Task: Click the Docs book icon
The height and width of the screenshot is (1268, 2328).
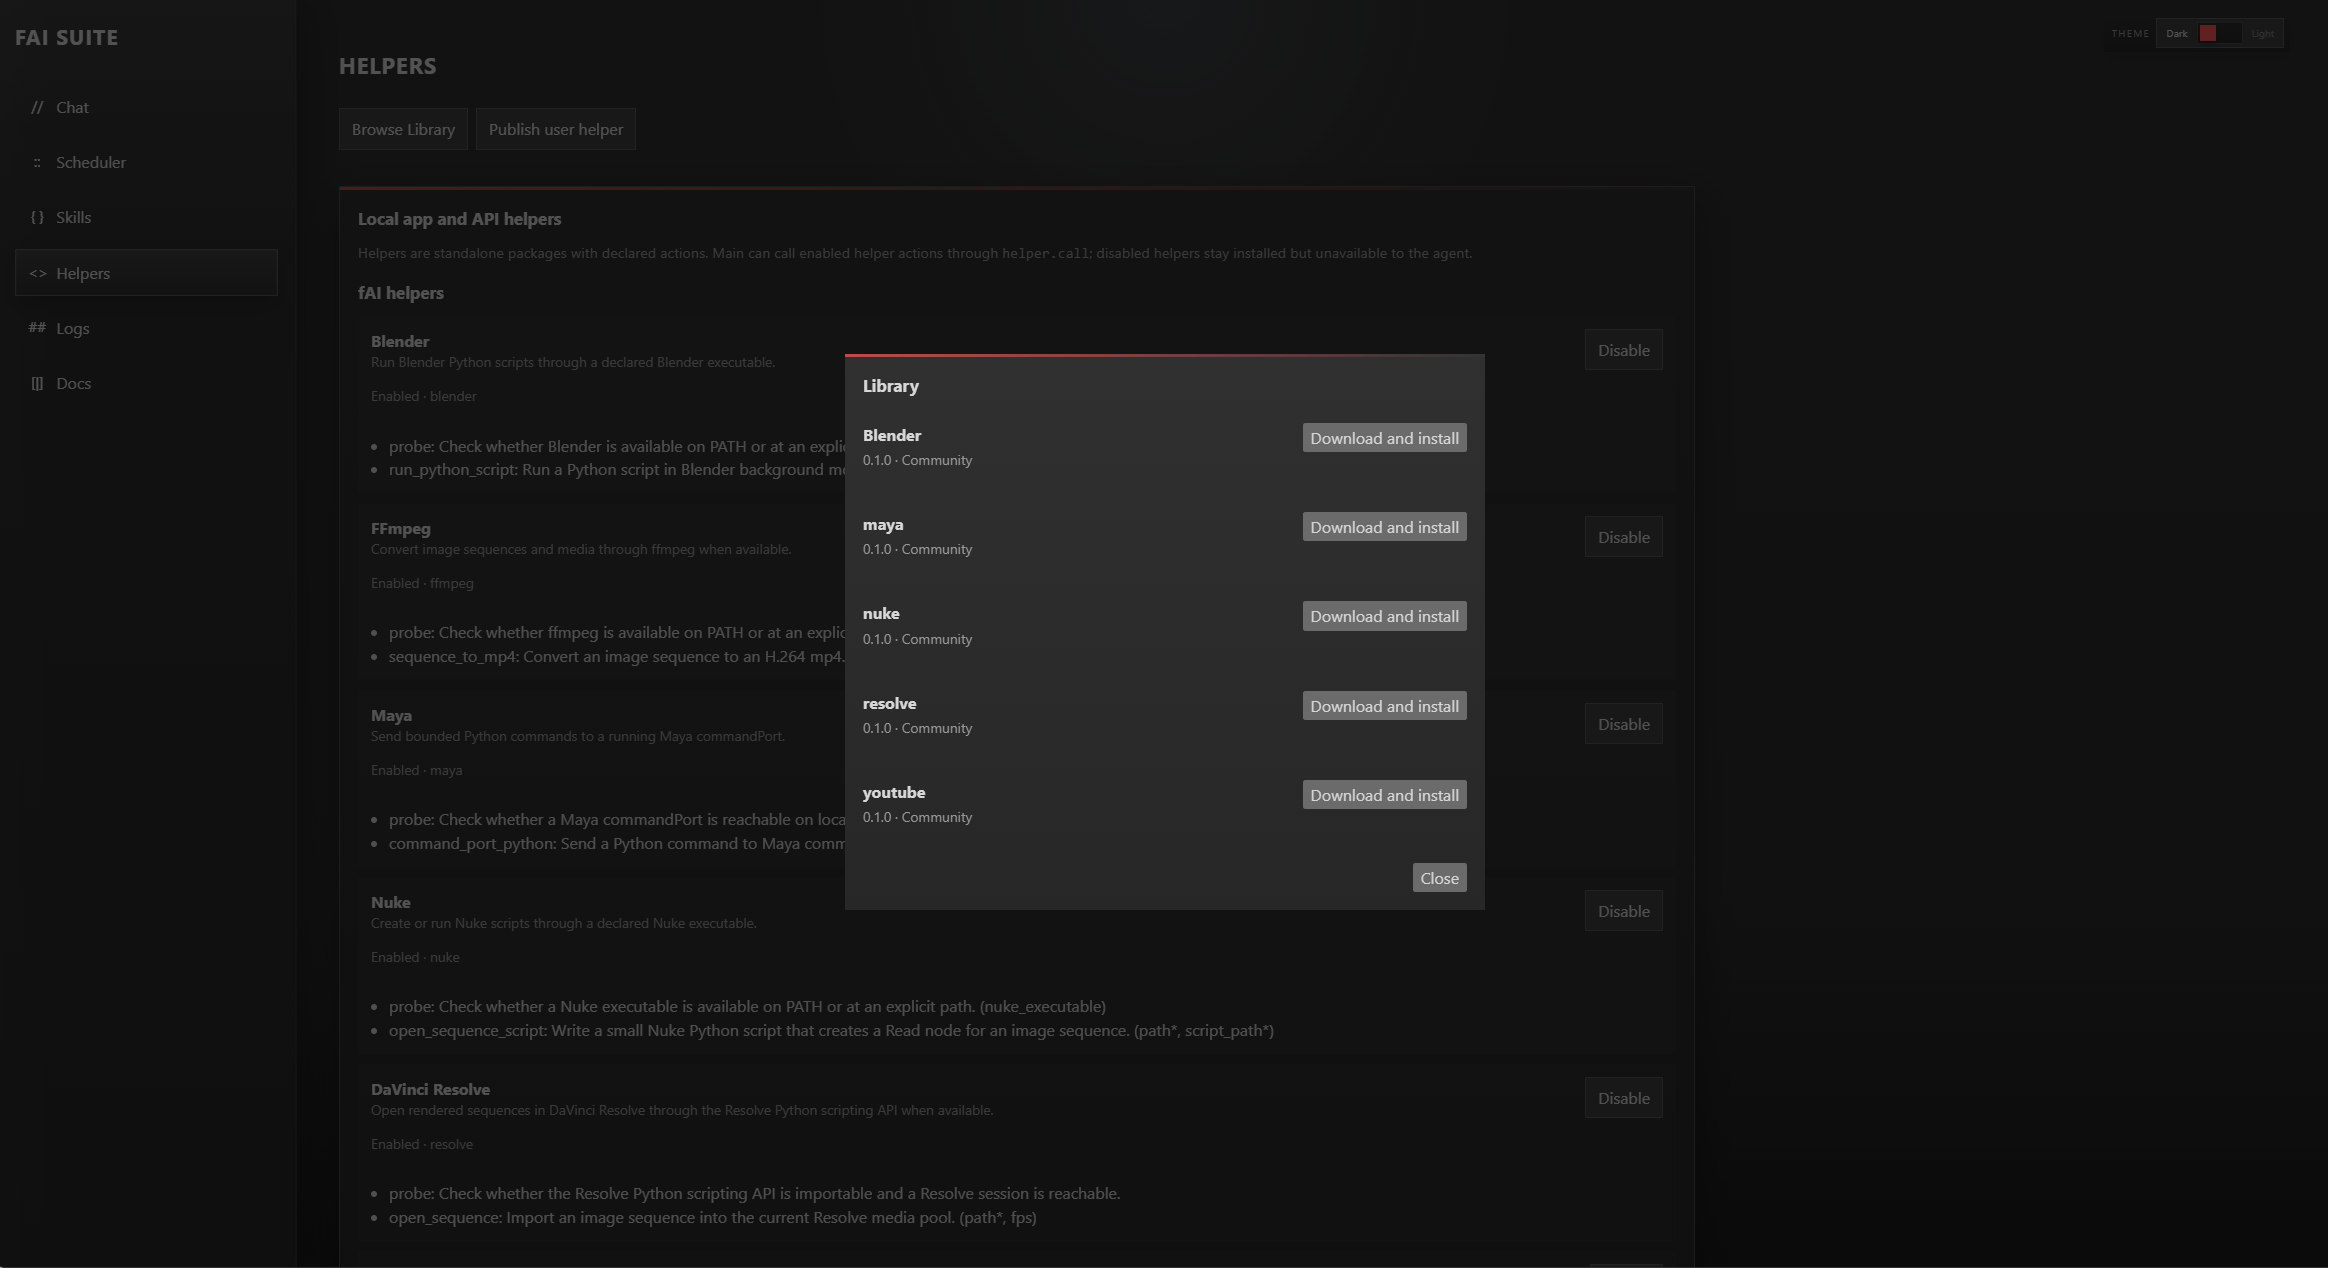Action: (x=37, y=383)
